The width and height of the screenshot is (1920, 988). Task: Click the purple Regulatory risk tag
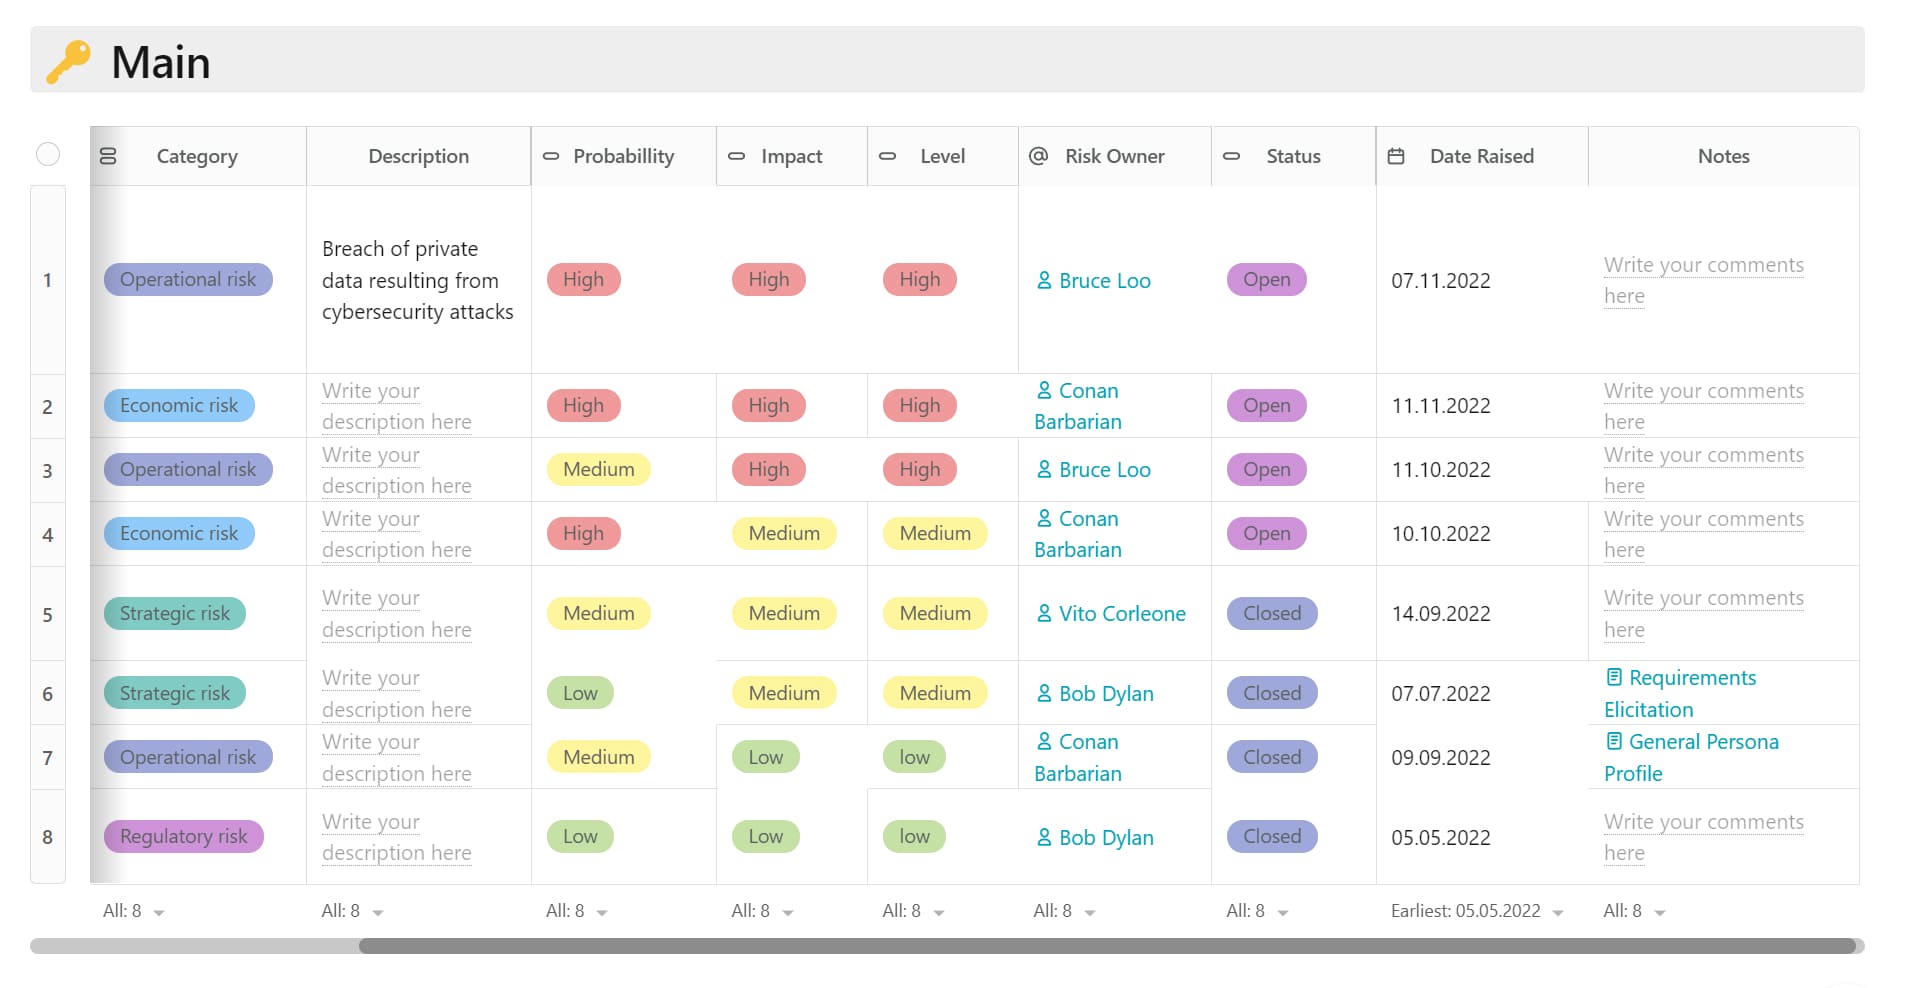183,836
